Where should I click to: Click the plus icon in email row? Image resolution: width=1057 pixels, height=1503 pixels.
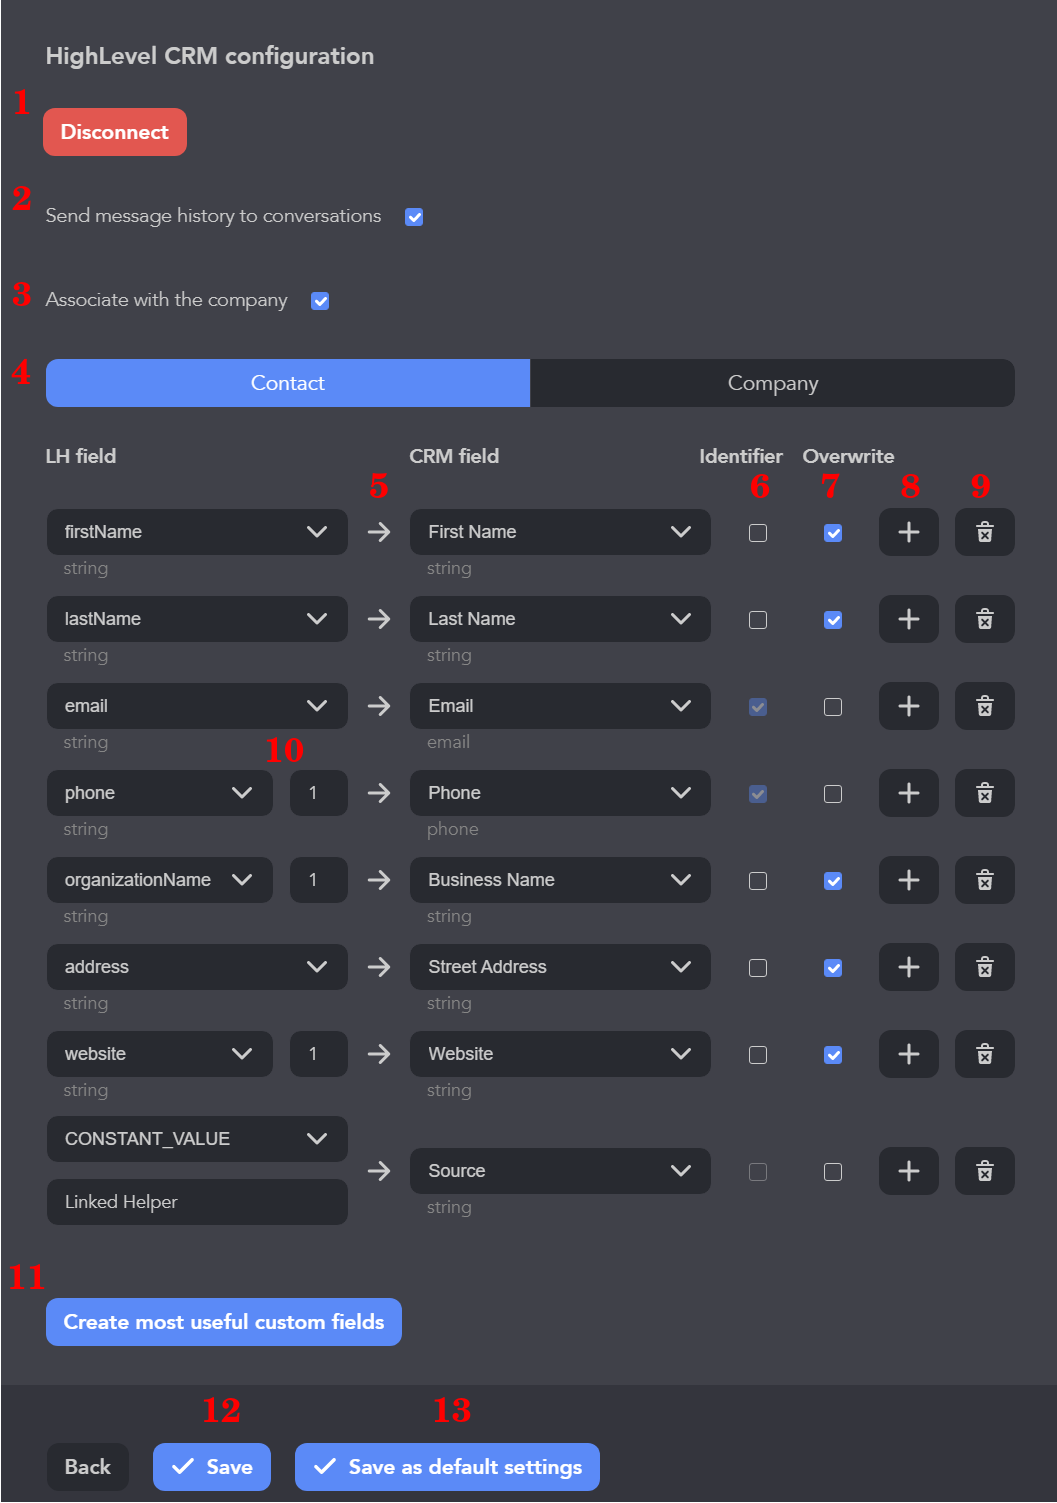908,706
